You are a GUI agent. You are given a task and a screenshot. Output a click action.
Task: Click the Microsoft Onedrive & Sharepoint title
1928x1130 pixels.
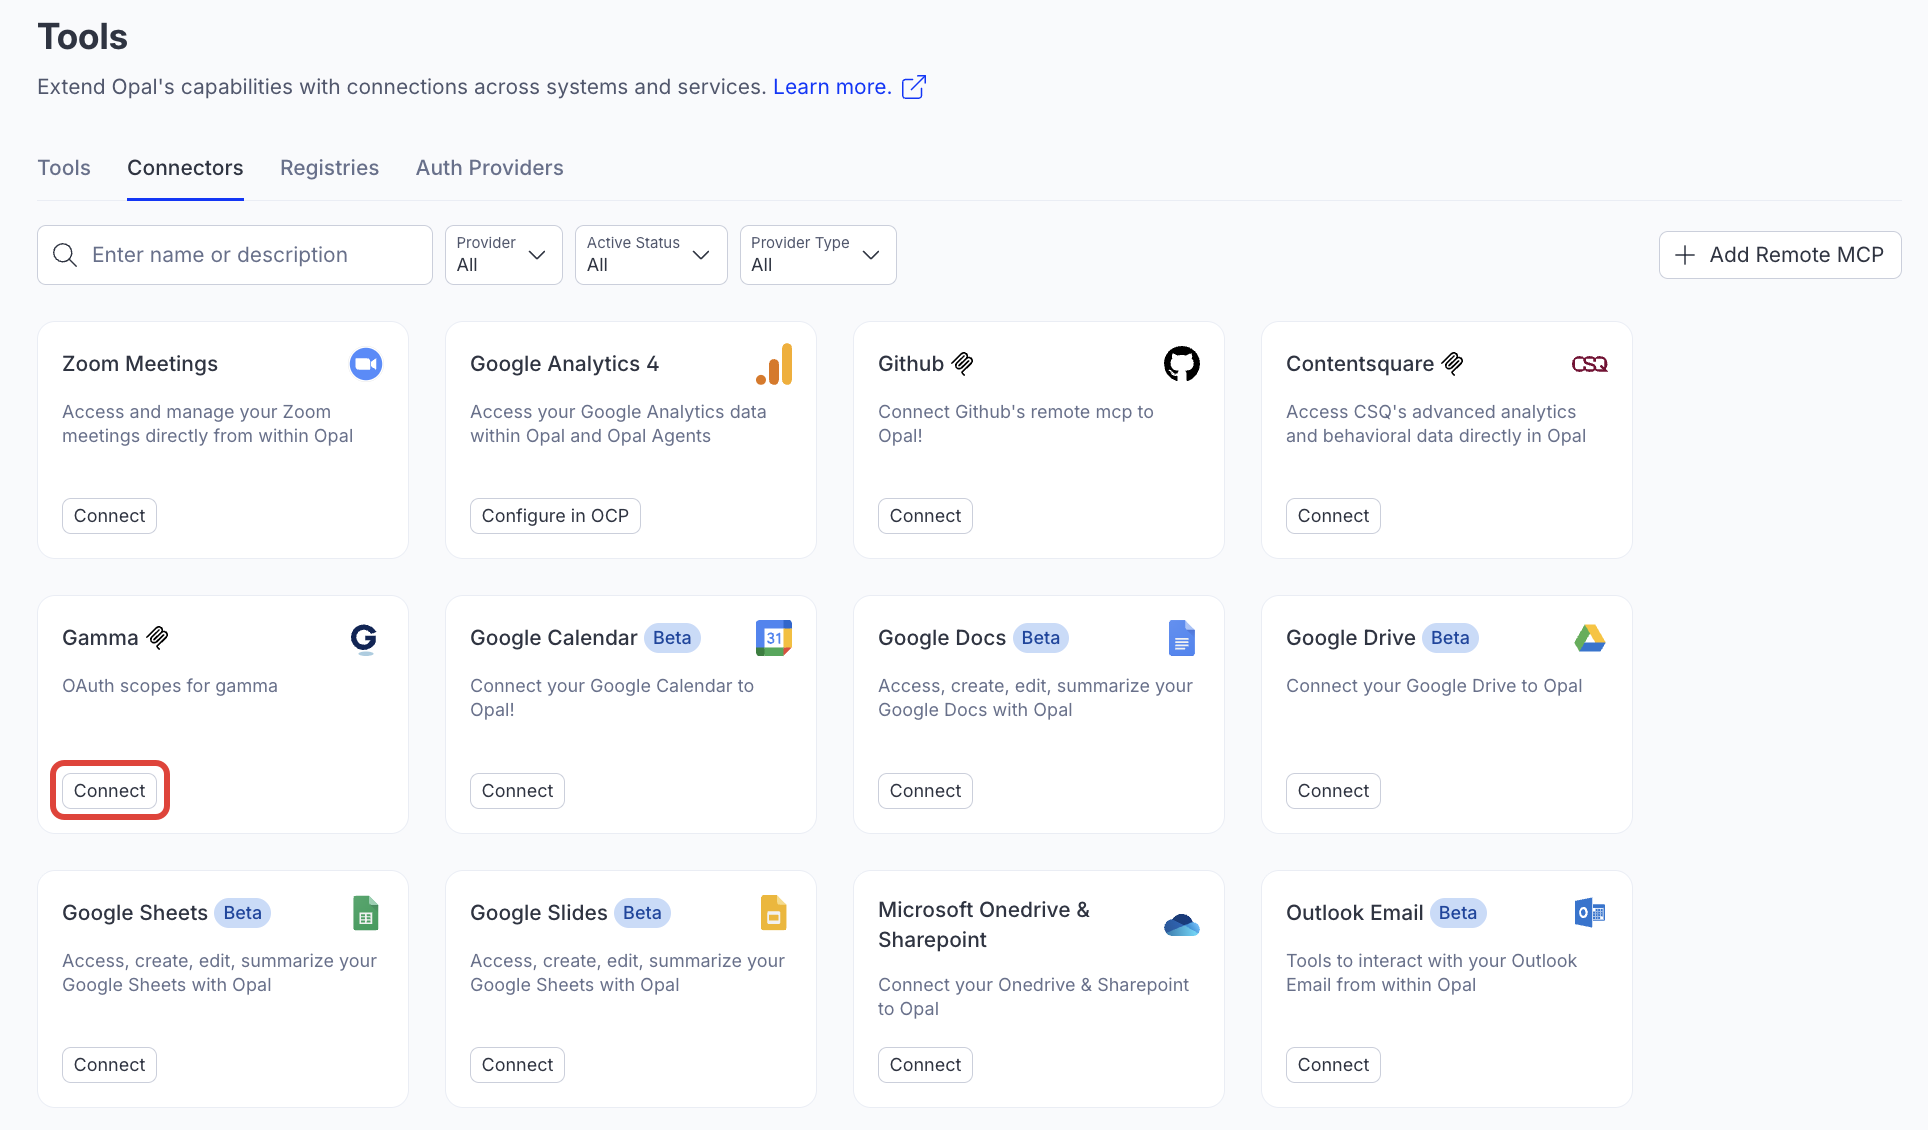[984, 925]
